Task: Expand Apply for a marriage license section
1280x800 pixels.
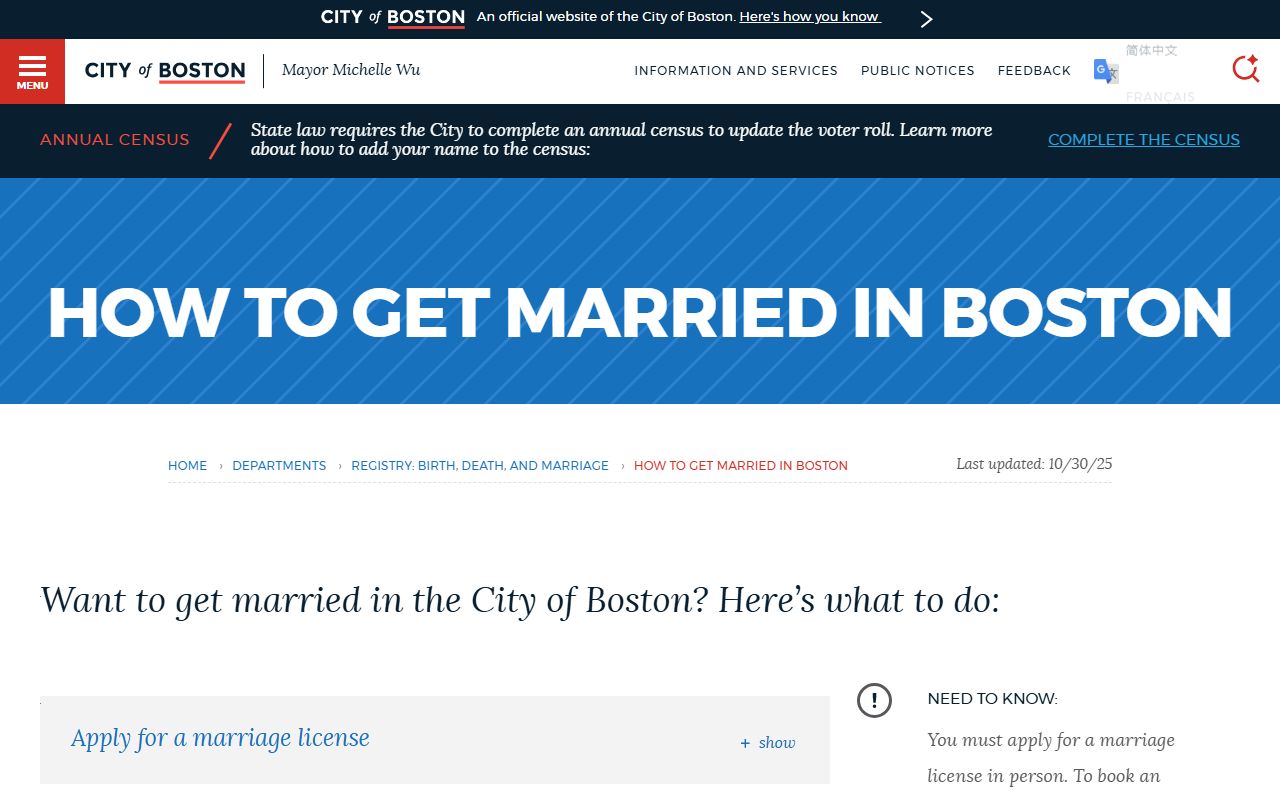Action: (435, 740)
